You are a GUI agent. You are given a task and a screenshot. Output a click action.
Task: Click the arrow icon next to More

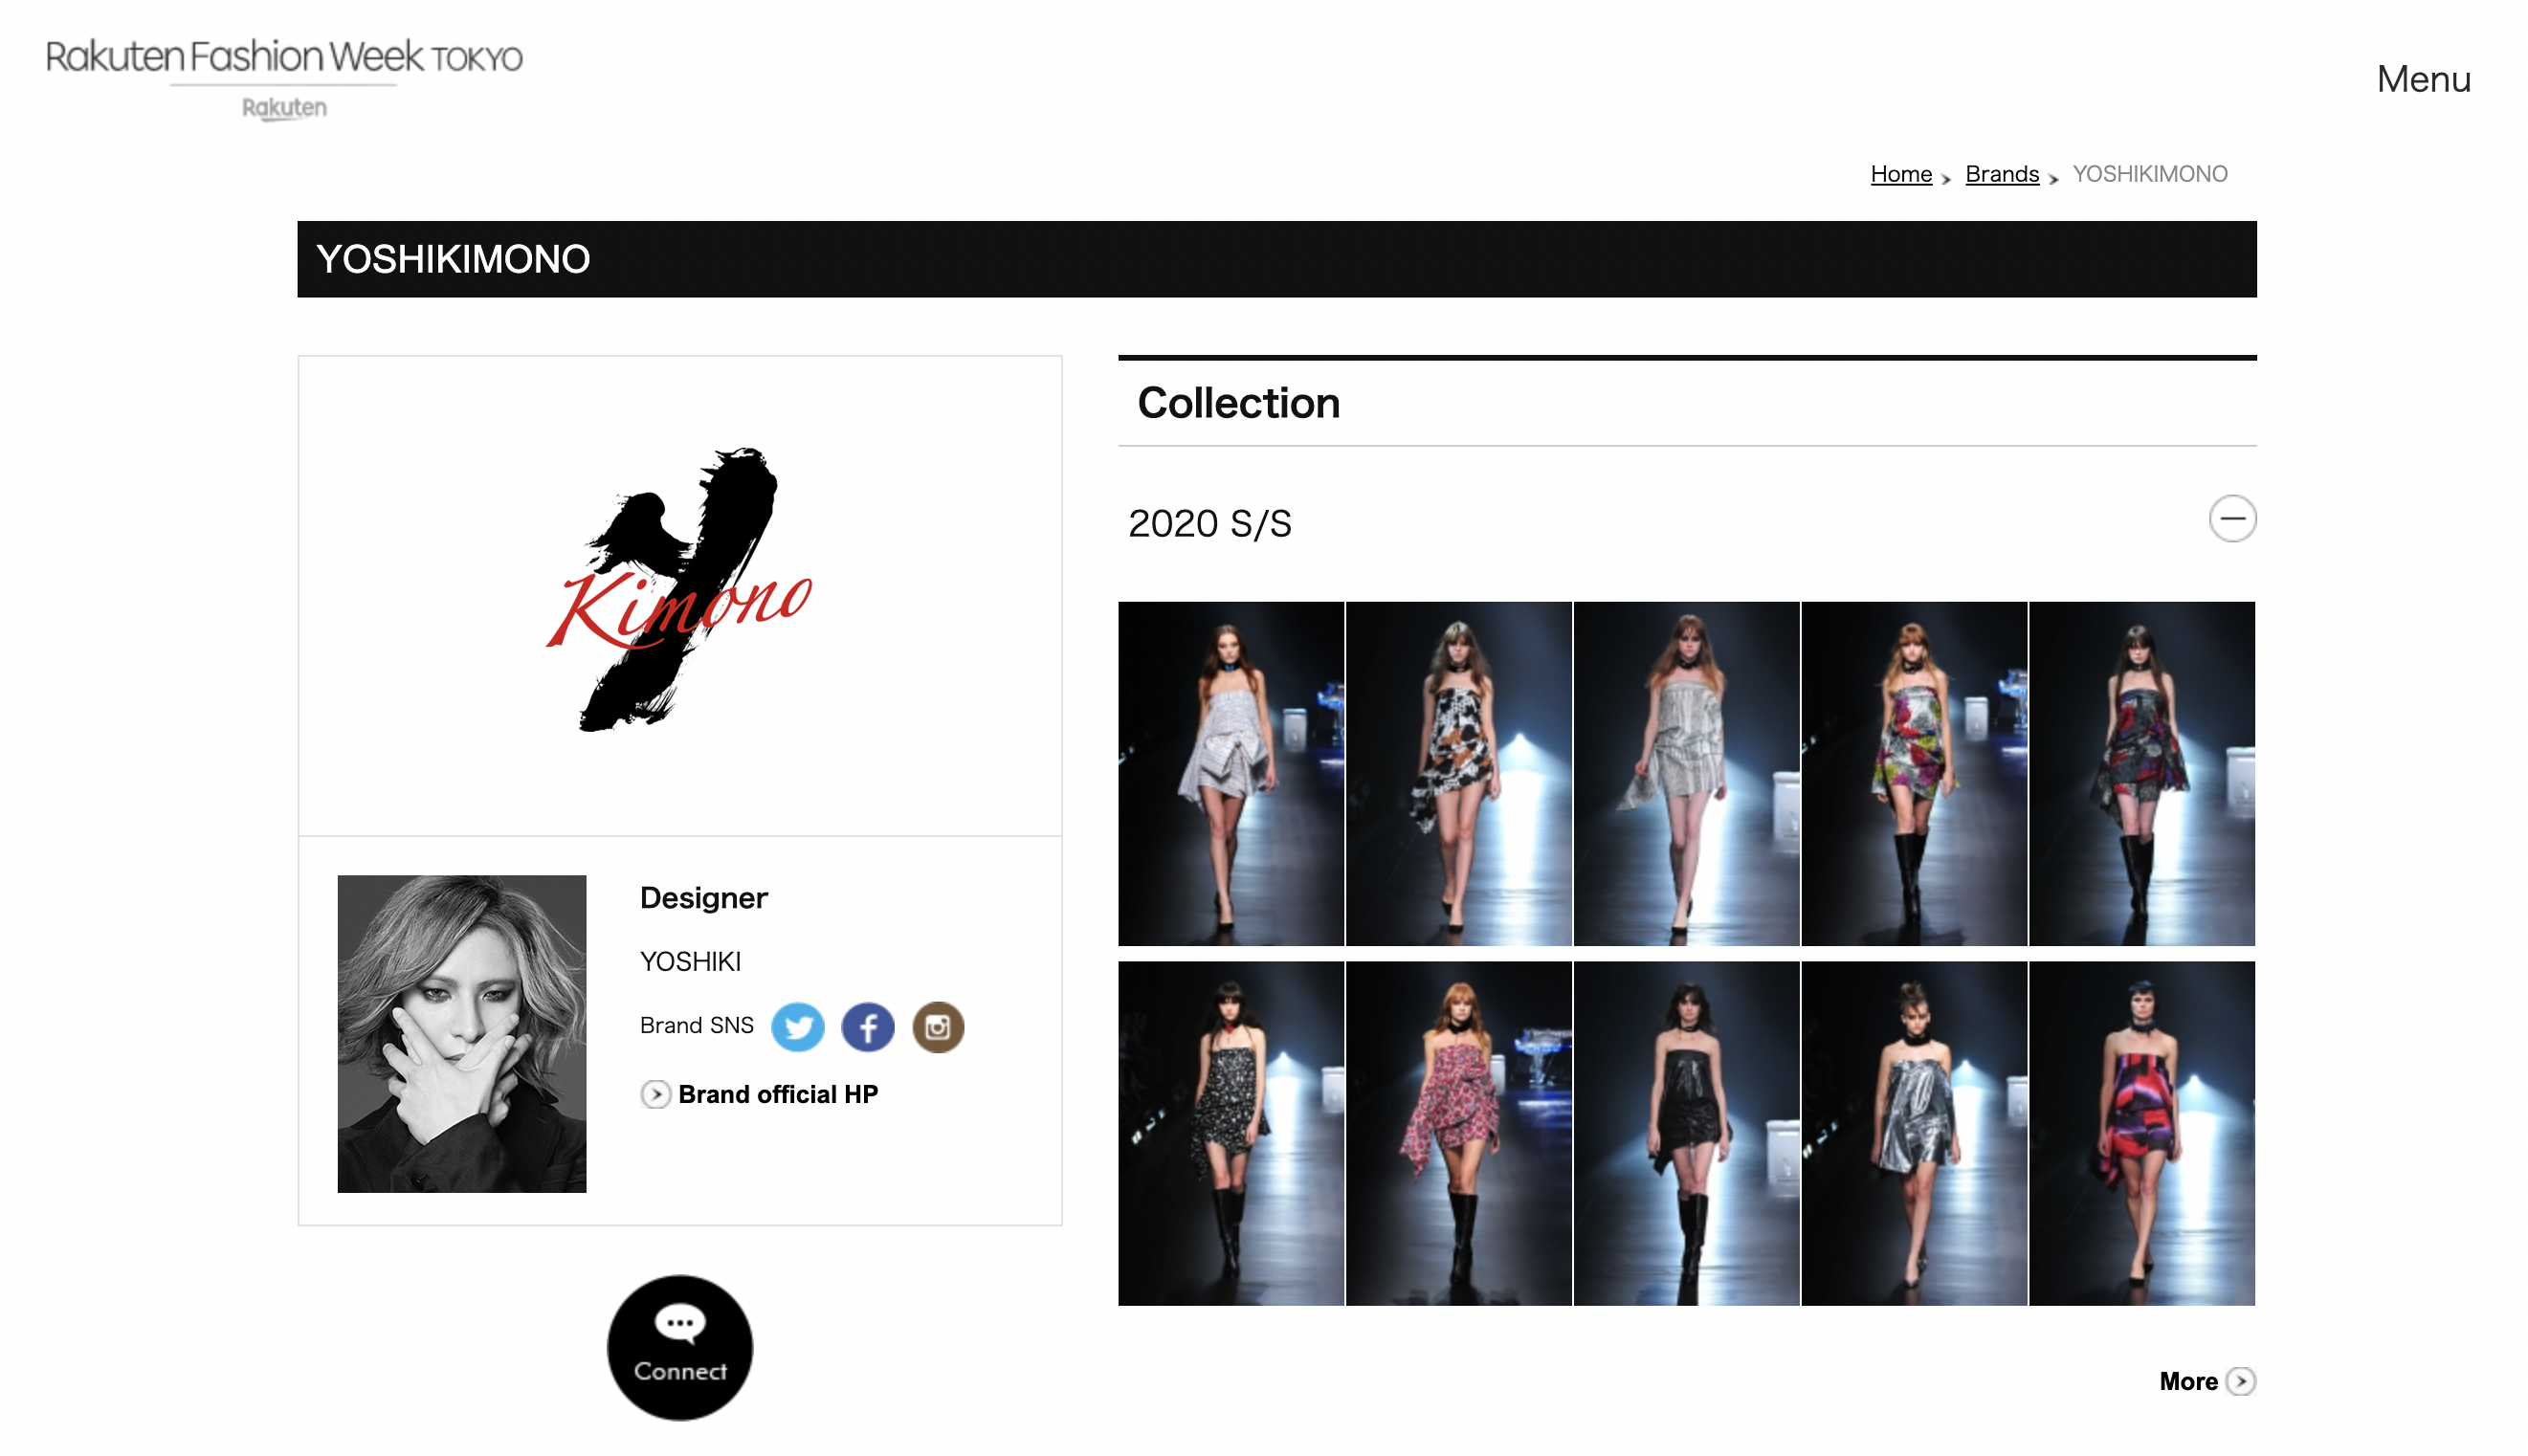[x=2241, y=1380]
